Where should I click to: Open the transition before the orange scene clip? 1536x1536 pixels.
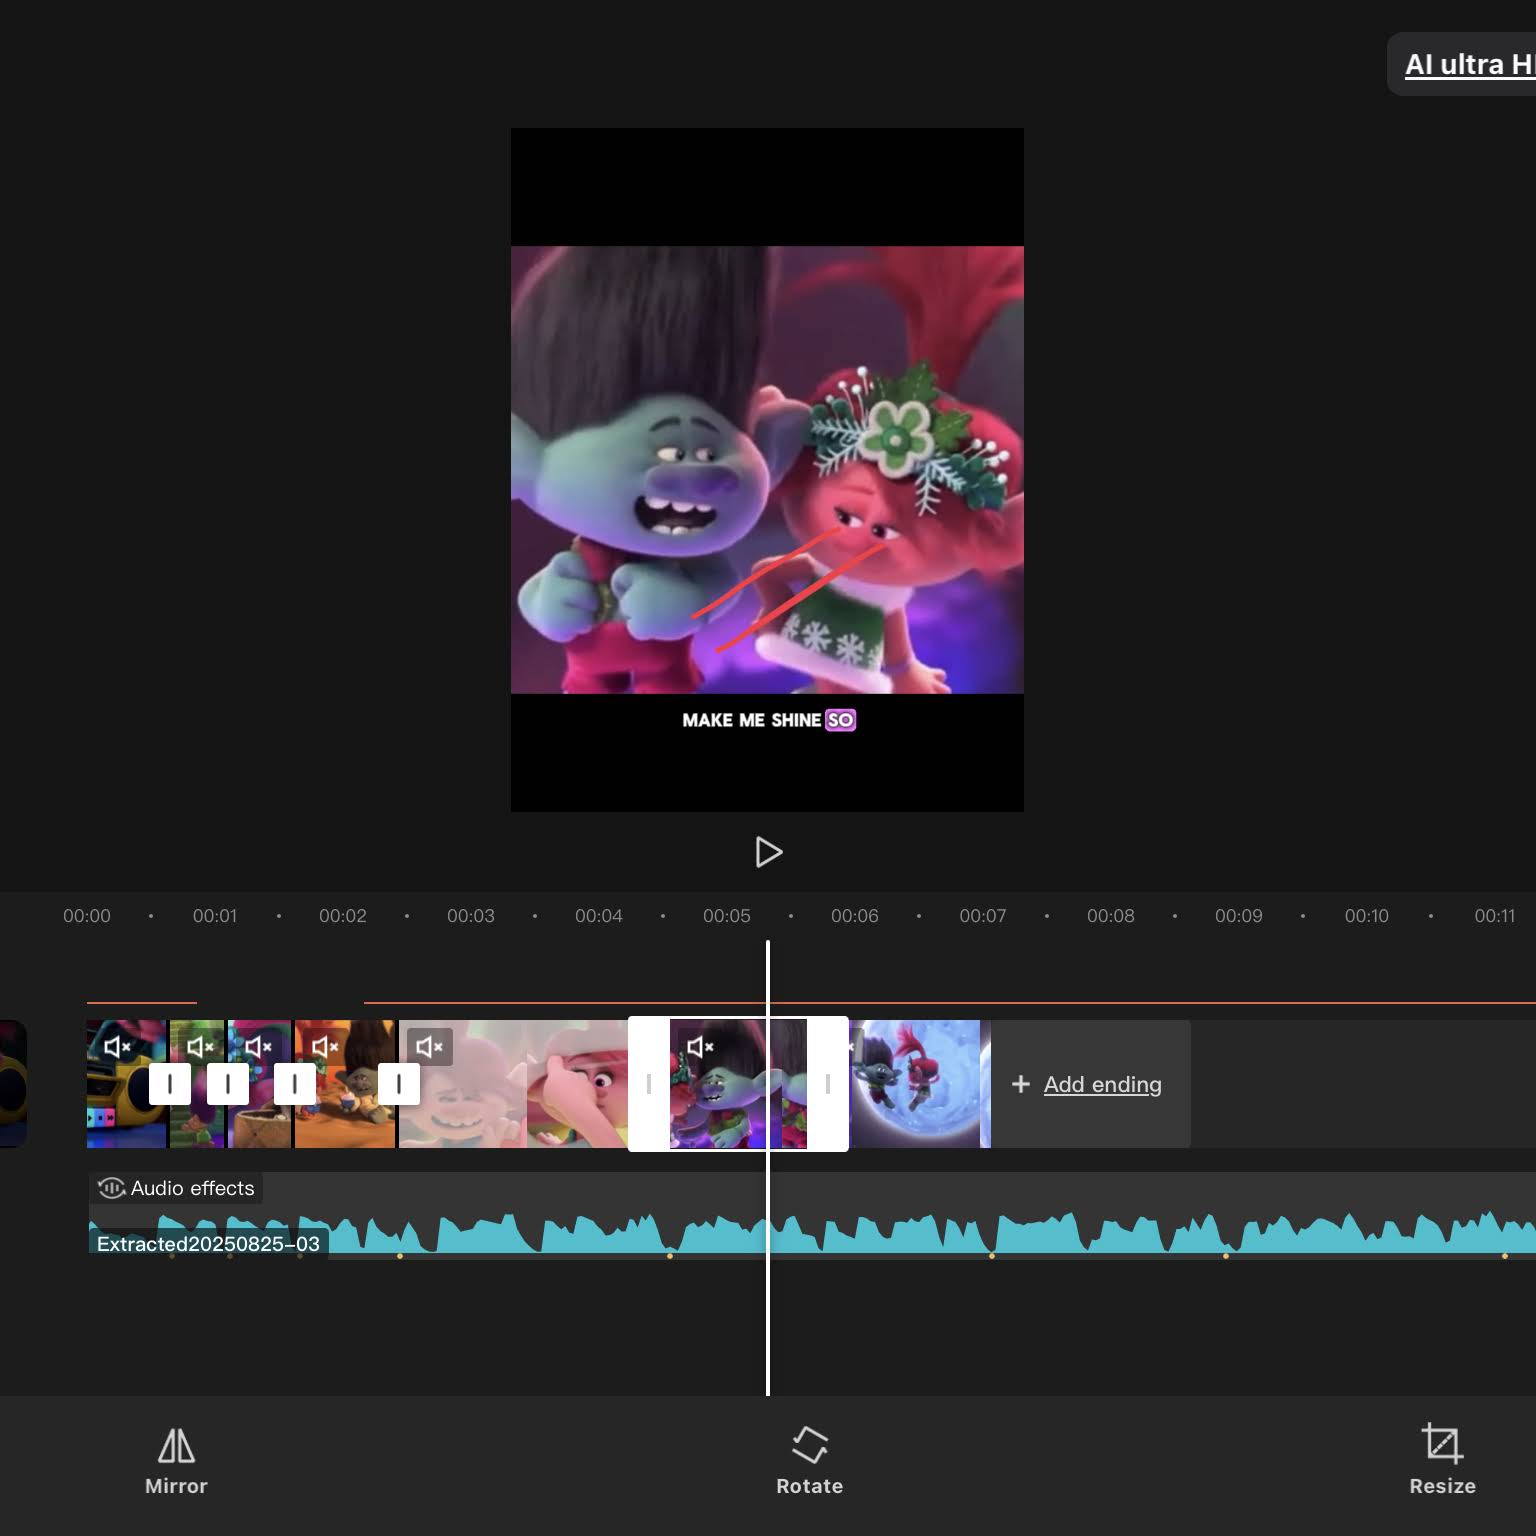click(295, 1084)
